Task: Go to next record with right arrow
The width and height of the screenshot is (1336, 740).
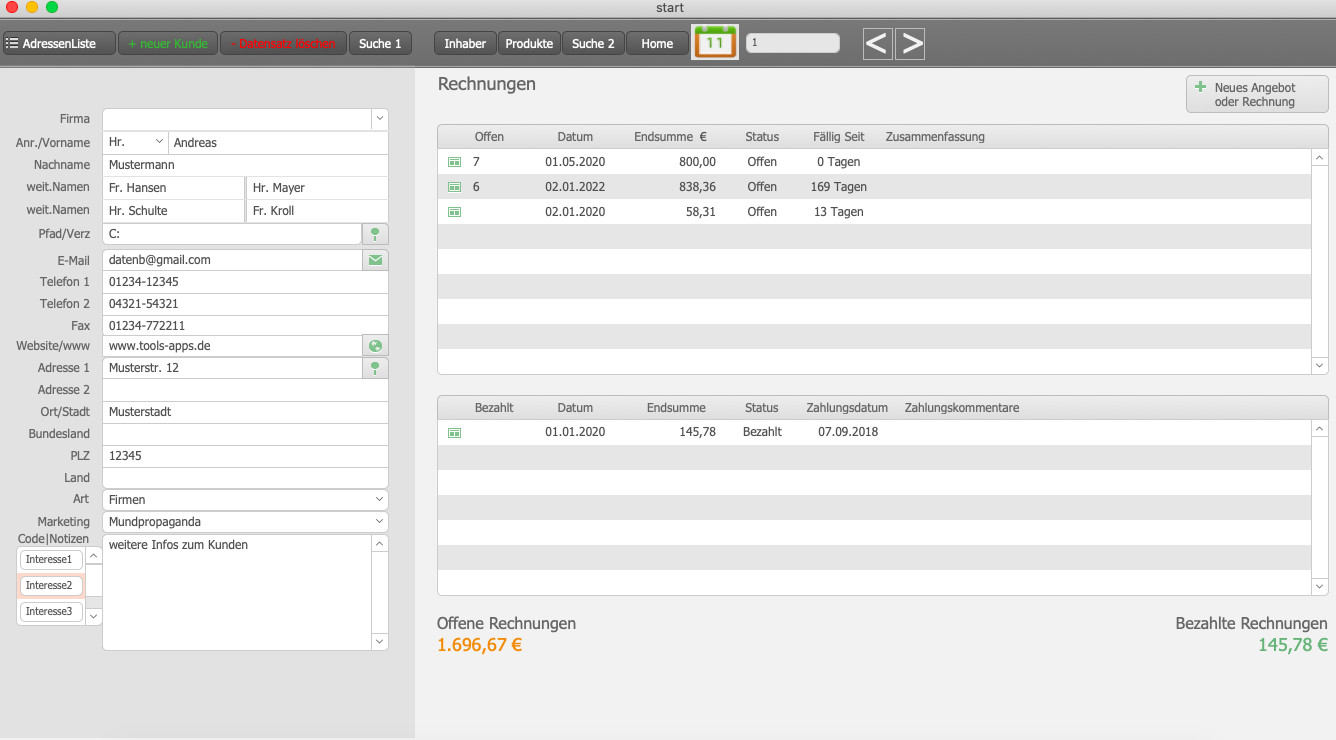Action: [x=910, y=43]
